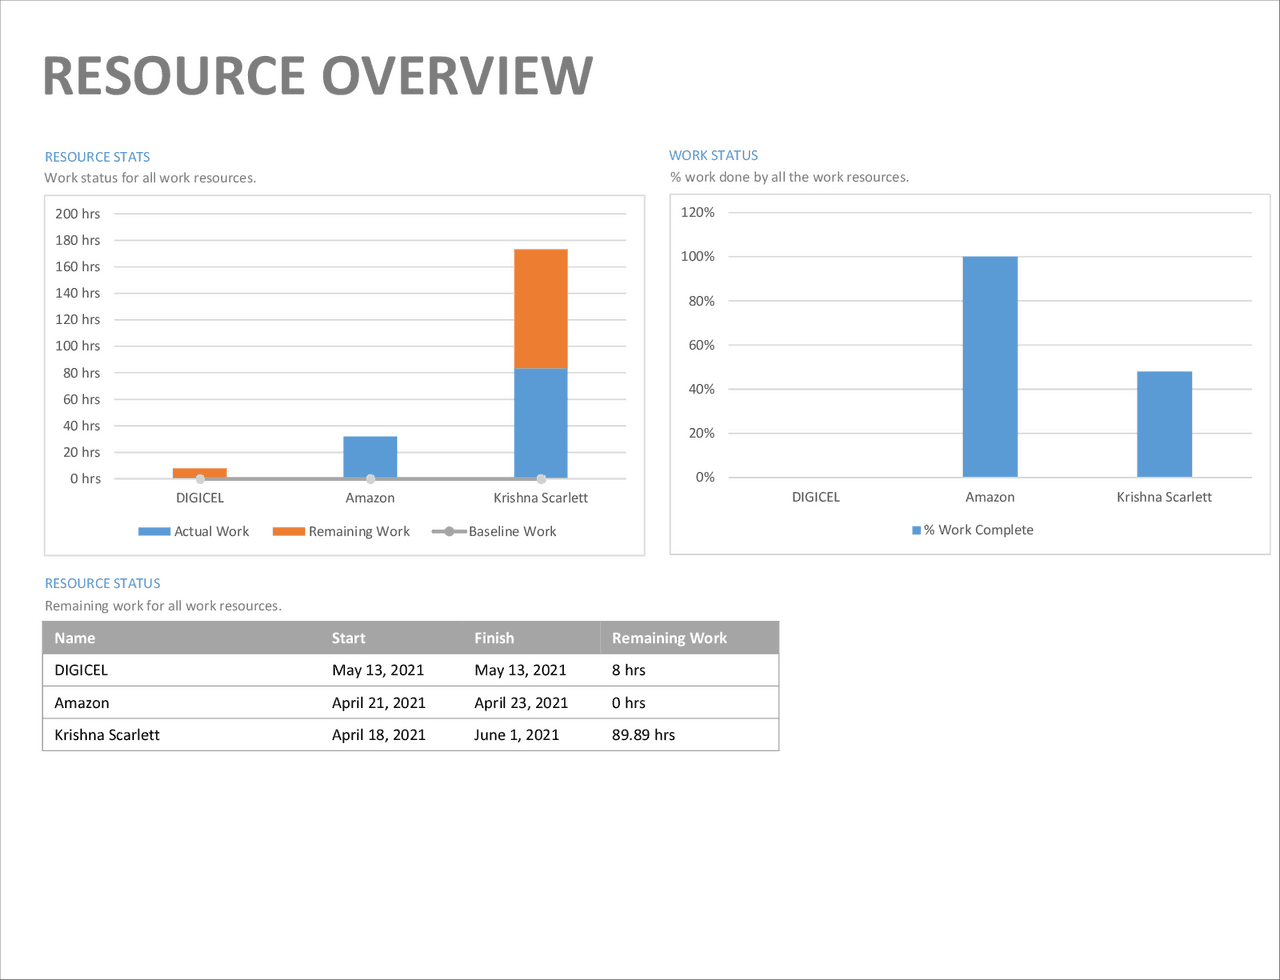Click the orange segment of Krishna Scarlett's bar
This screenshot has width=1280, height=980.
tap(540, 305)
